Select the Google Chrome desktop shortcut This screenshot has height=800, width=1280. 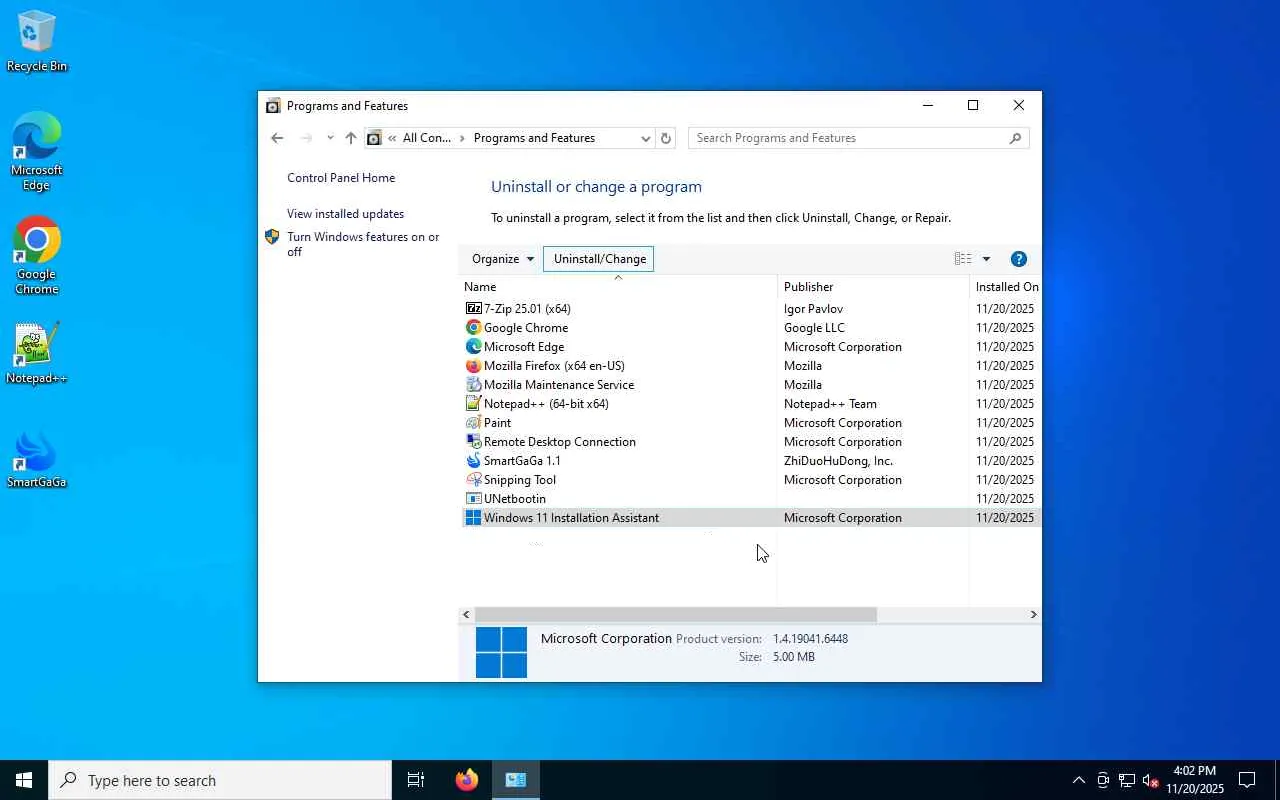(37, 256)
